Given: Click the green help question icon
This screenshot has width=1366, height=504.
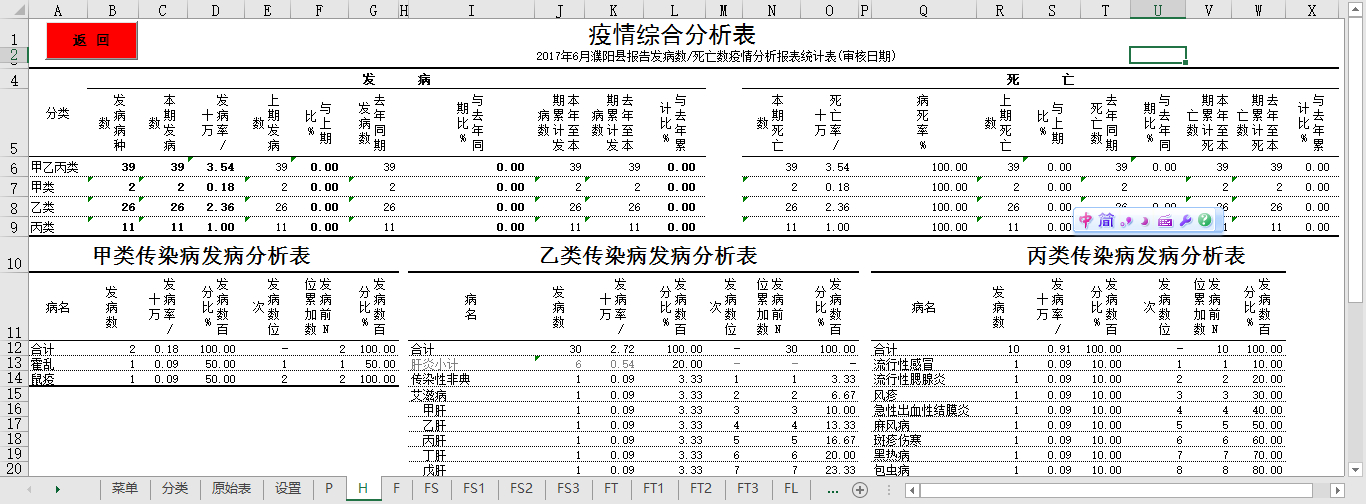Looking at the screenshot, I should coord(1205,220).
